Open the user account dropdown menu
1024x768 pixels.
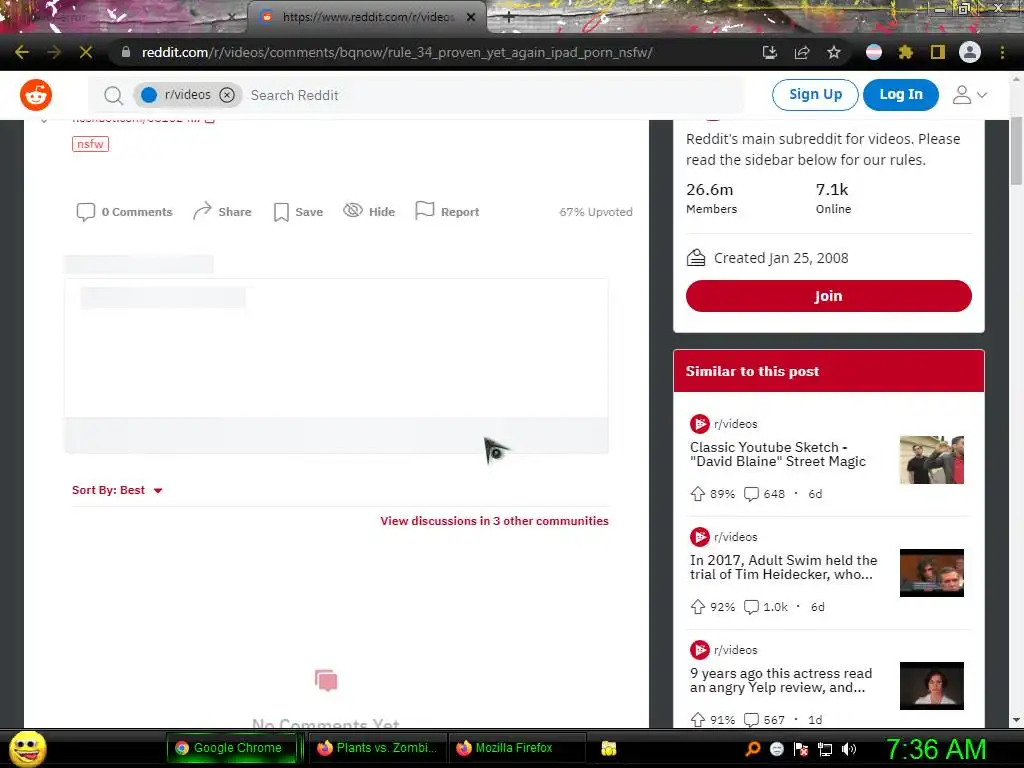tap(970, 95)
